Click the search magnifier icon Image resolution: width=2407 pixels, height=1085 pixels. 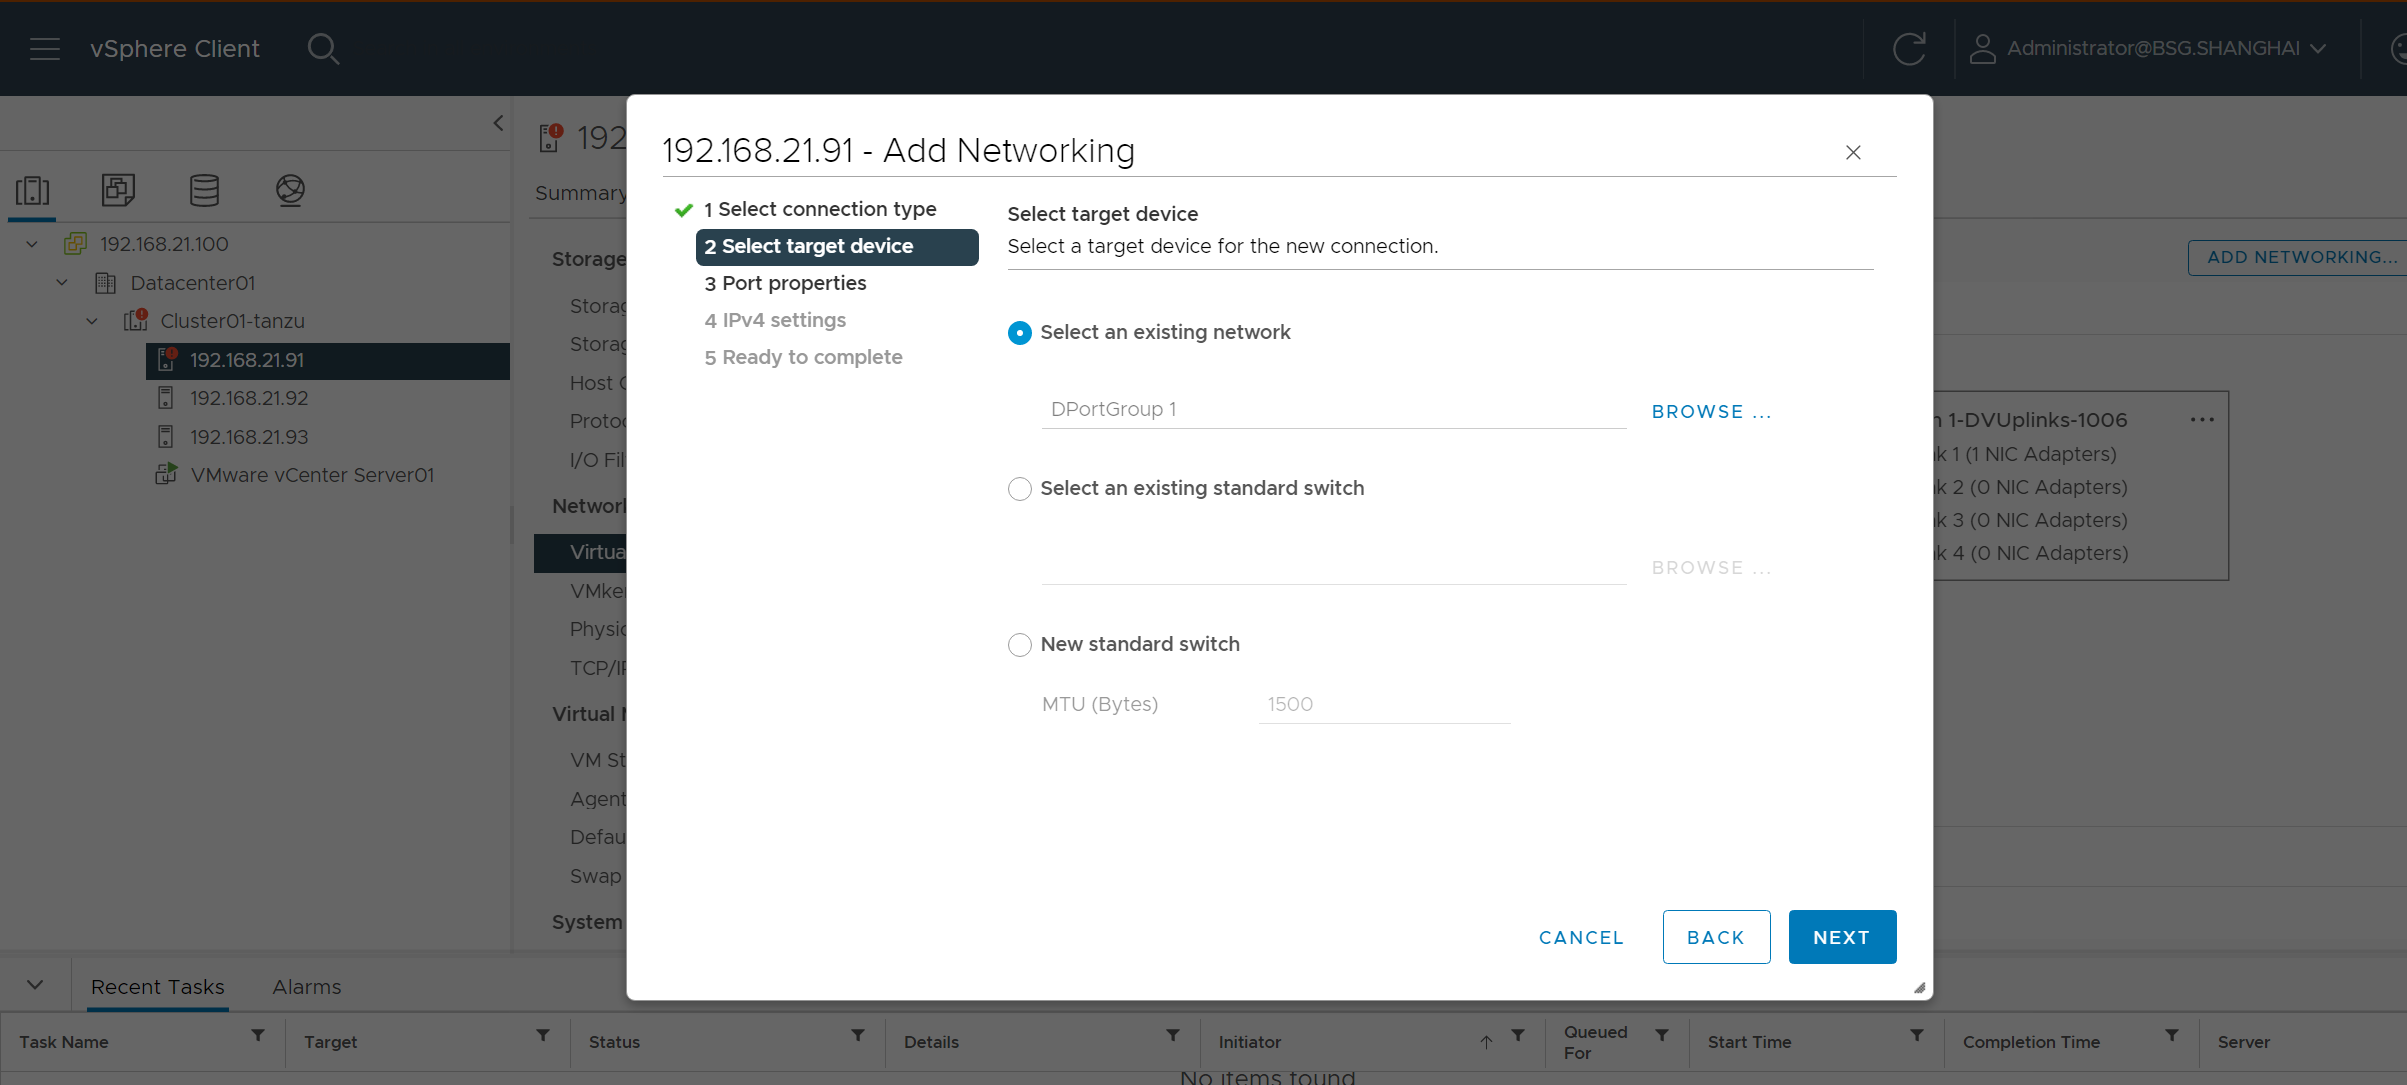click(x=323, y=48)
